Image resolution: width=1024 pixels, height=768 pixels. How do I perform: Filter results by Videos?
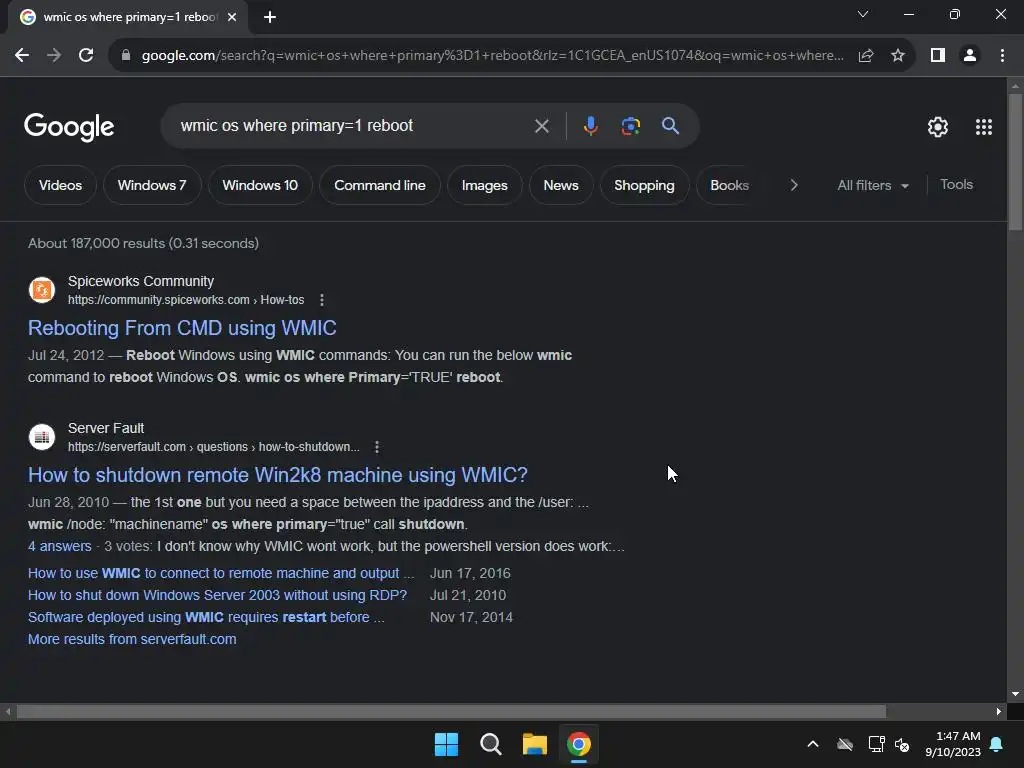pyautogui.click(x=60, y=185)
